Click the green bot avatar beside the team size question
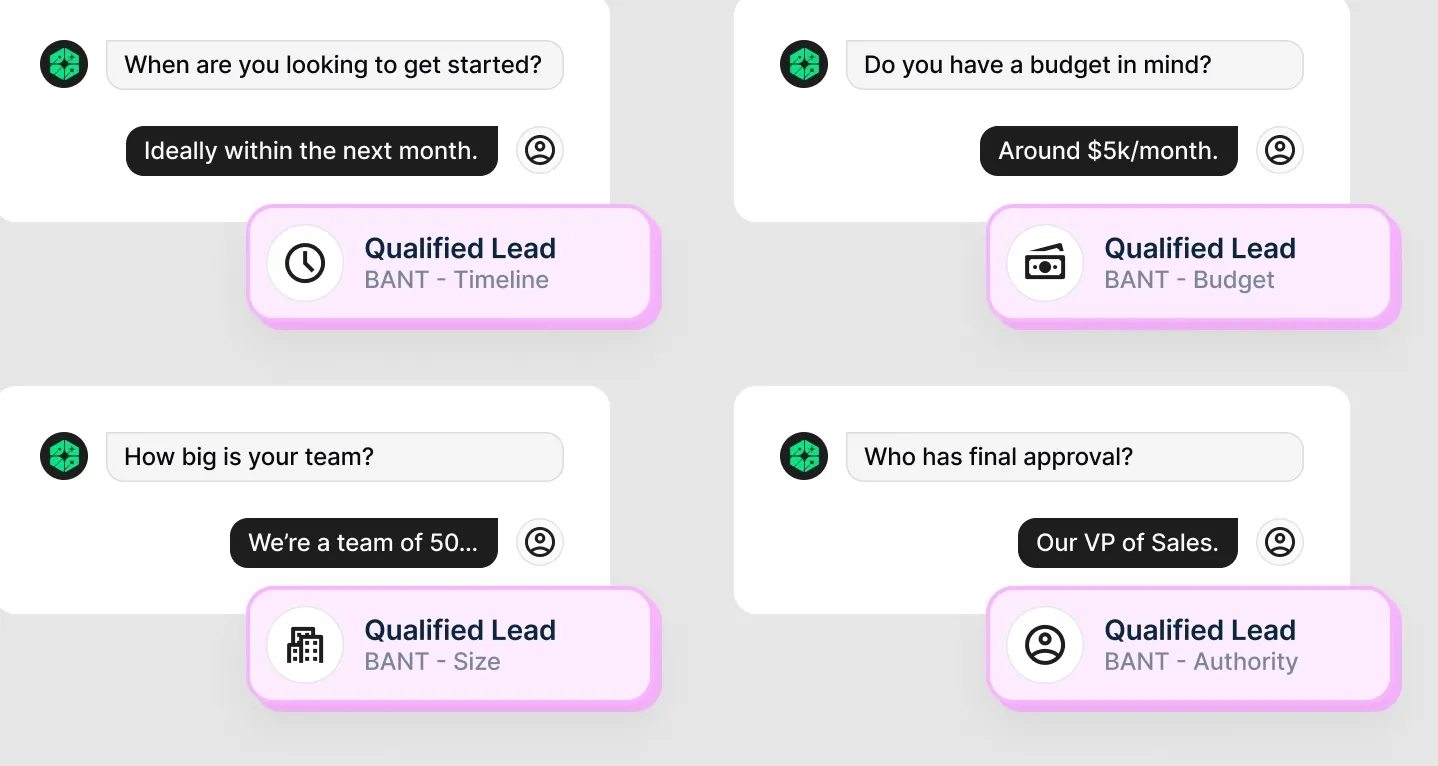Image resolution: width=1438 pixels, height=766 pixels. click(64, 457)
